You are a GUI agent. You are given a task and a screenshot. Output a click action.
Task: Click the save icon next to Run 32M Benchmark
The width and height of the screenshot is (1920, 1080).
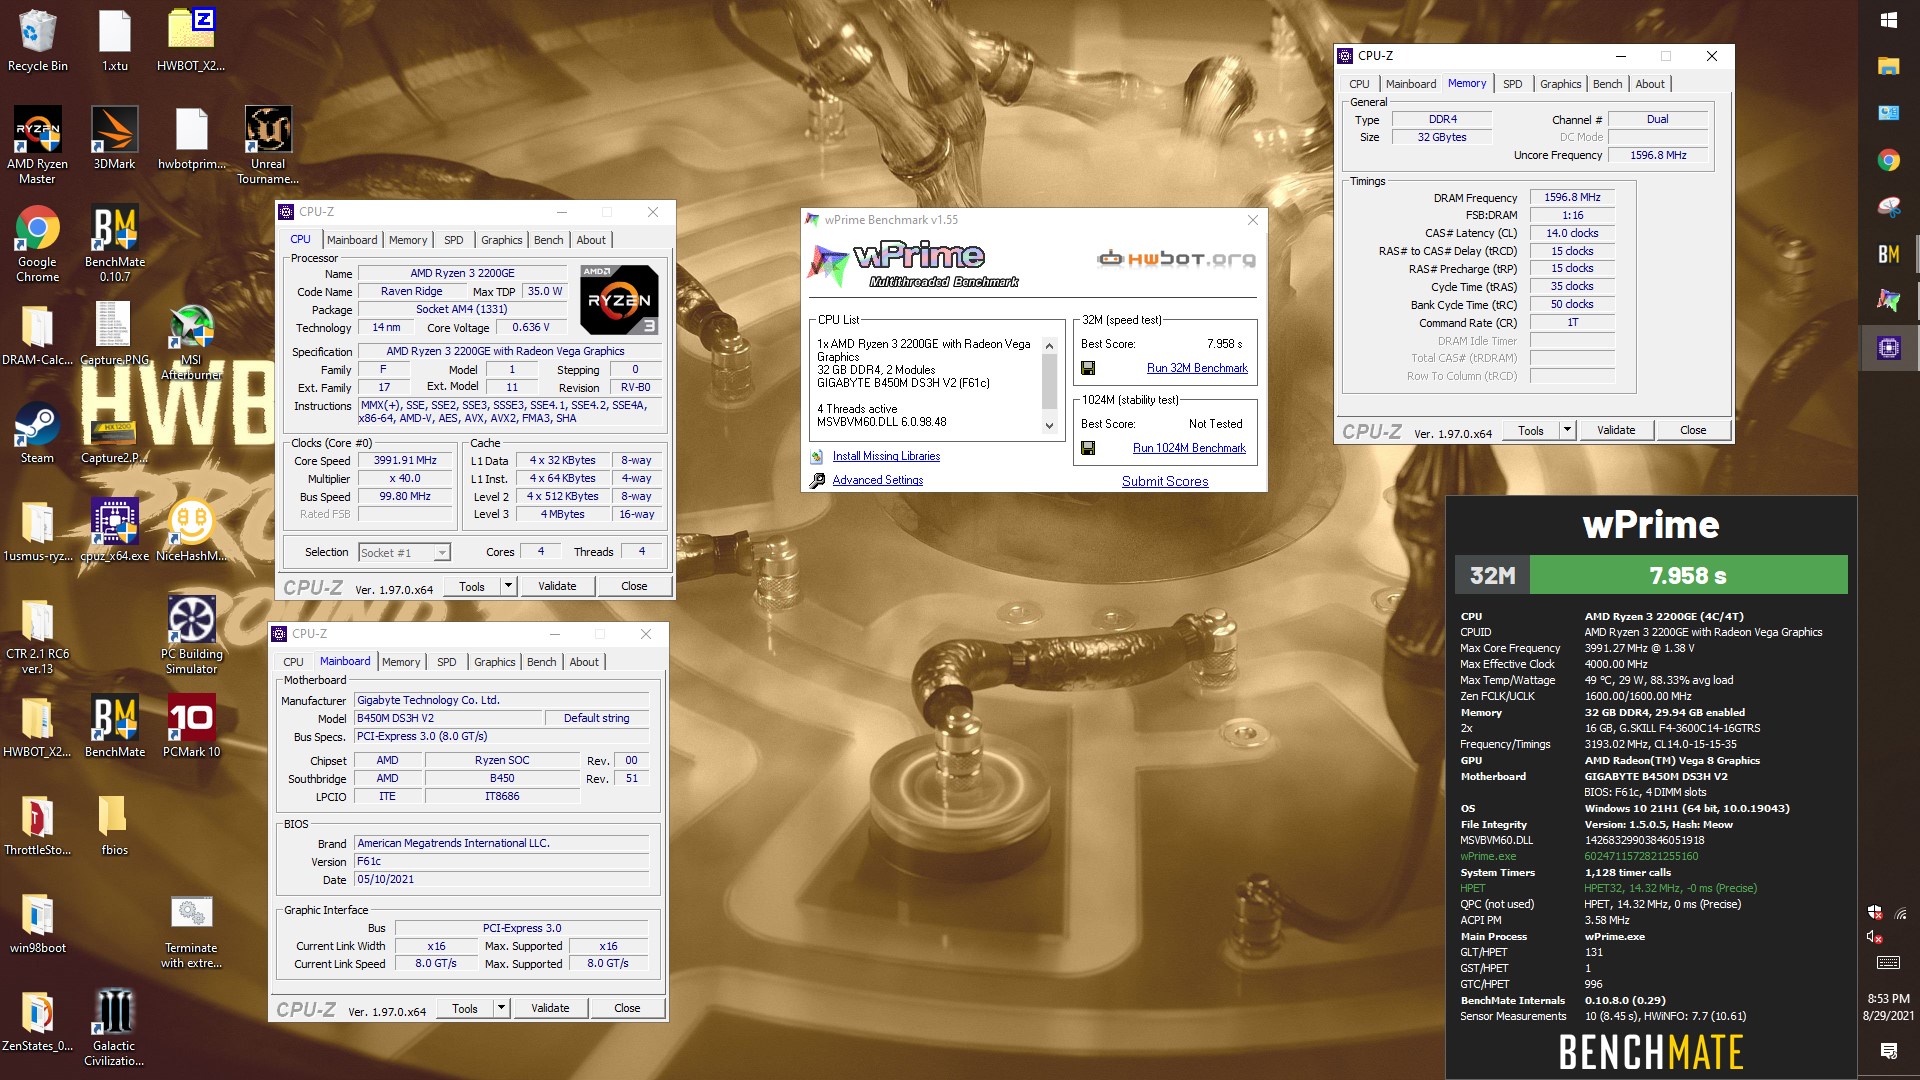tap(1088, 368)
